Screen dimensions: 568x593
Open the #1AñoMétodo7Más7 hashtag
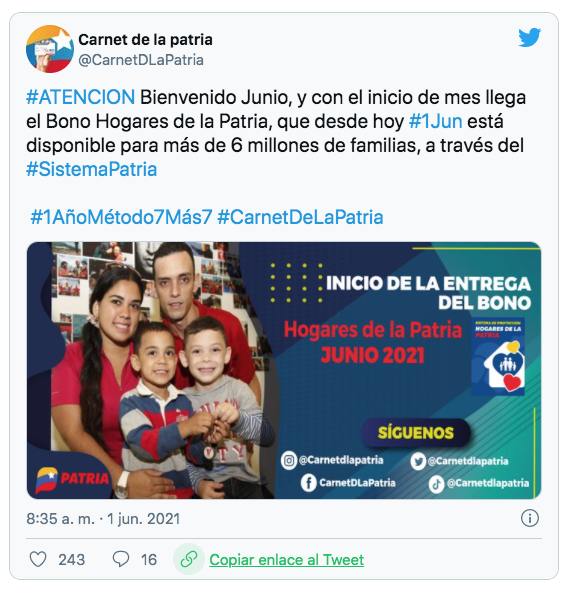(x=121, y=217)
